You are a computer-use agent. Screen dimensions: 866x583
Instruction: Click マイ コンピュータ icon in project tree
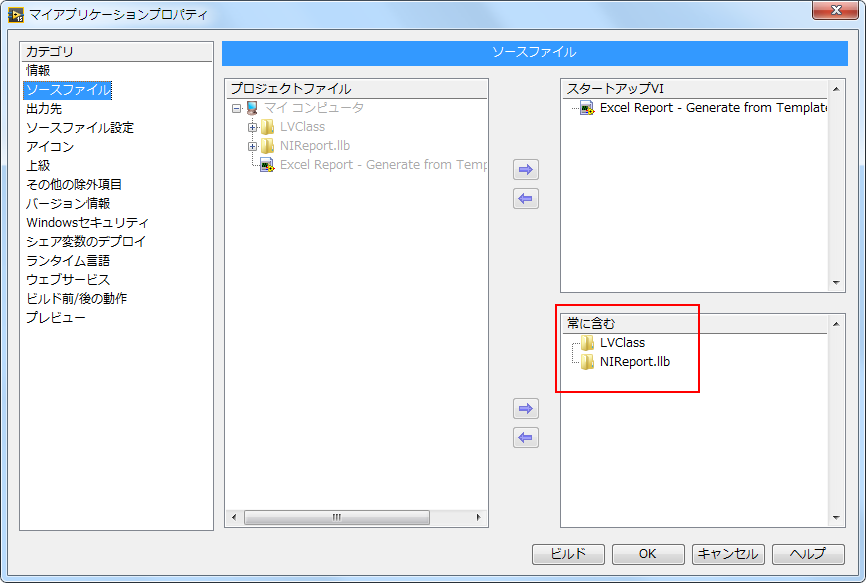click(x=252, y=108)
